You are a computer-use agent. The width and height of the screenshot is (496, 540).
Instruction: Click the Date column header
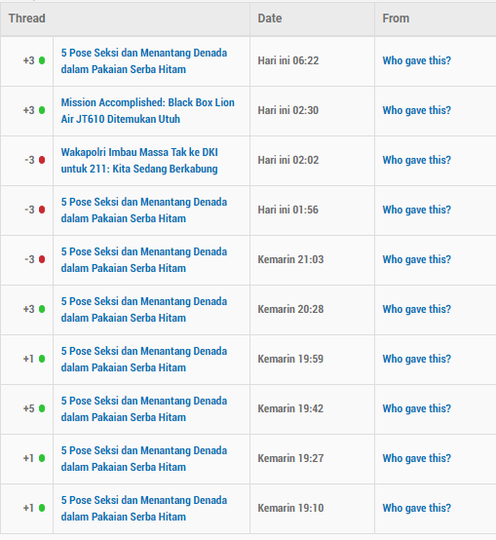pyautogui.click(x=270, y=18)
